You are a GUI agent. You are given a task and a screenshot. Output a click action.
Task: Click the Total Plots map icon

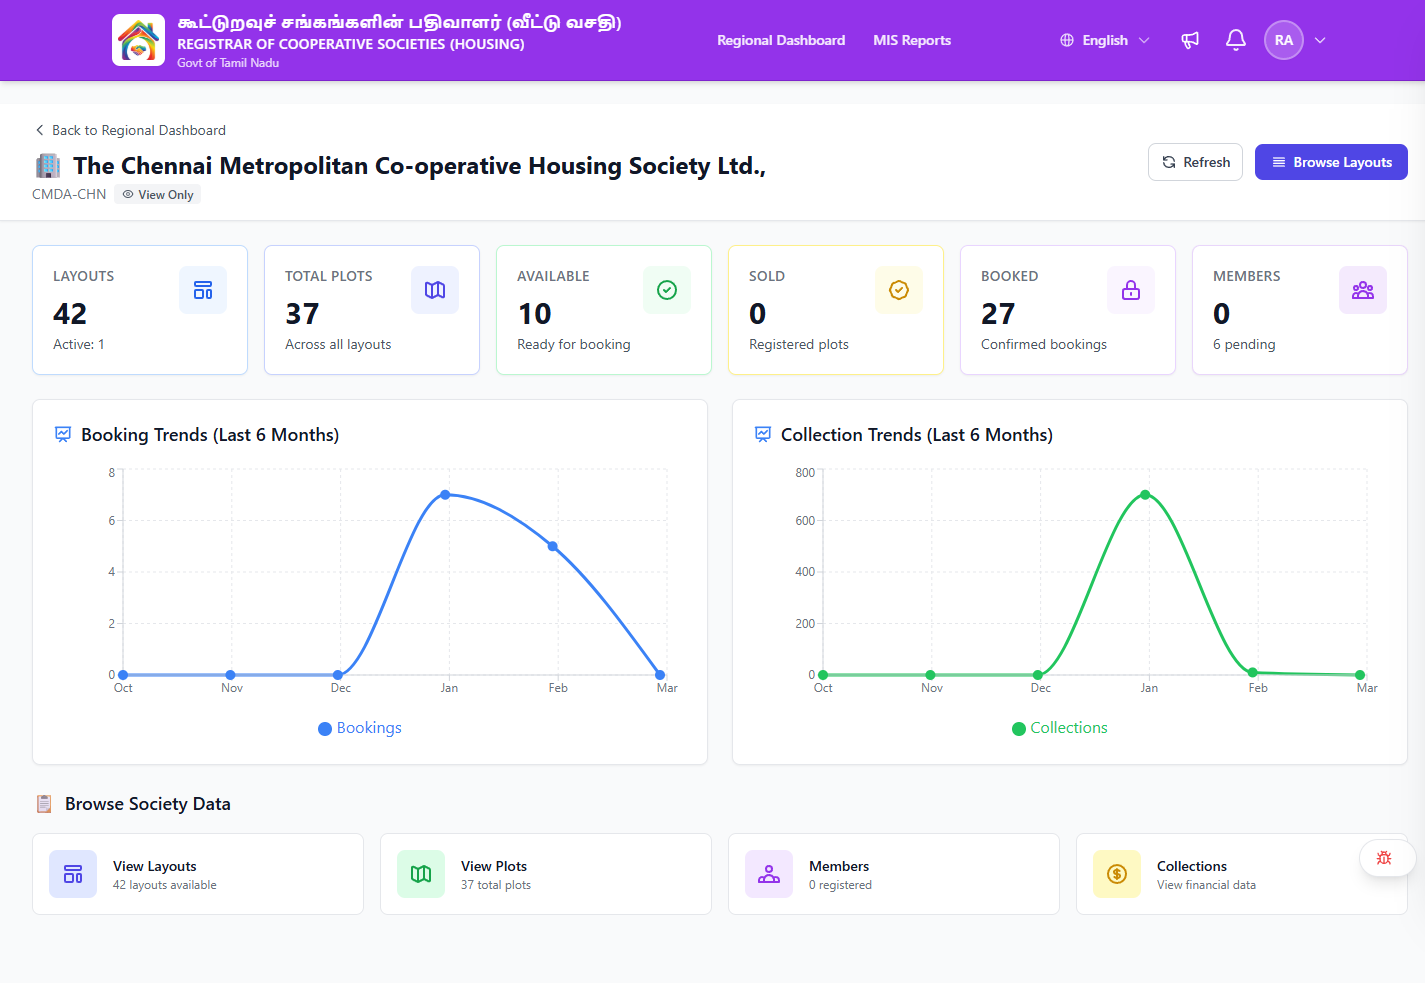point(435,290)
